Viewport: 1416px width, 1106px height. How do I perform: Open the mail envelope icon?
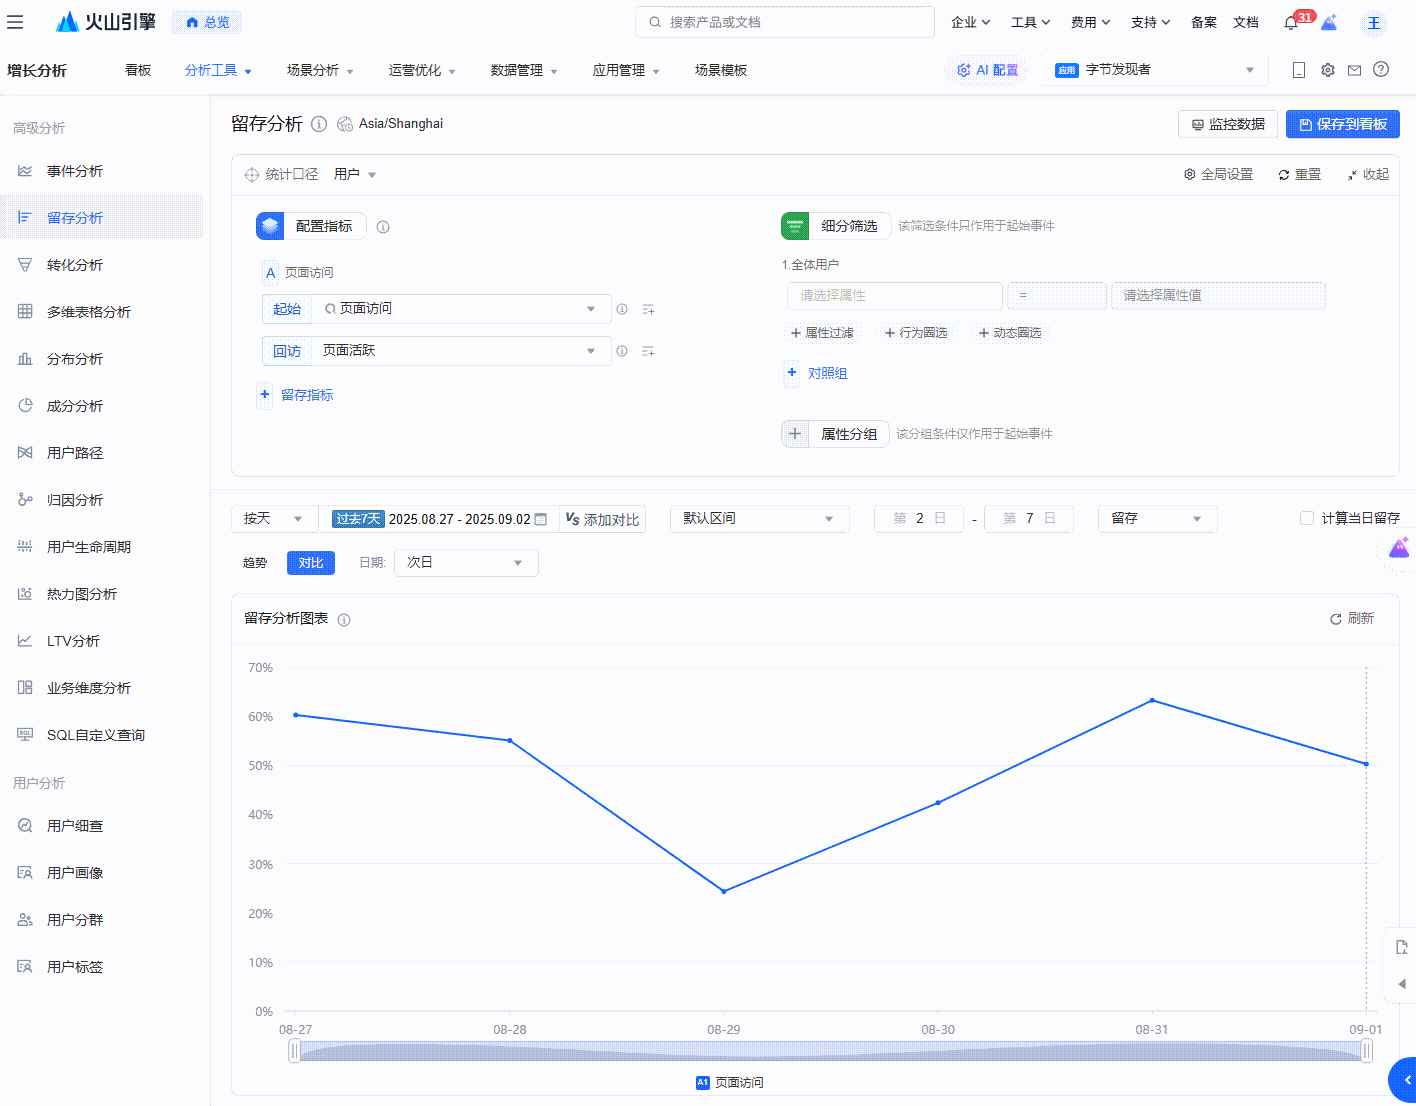click(1354, 70)
